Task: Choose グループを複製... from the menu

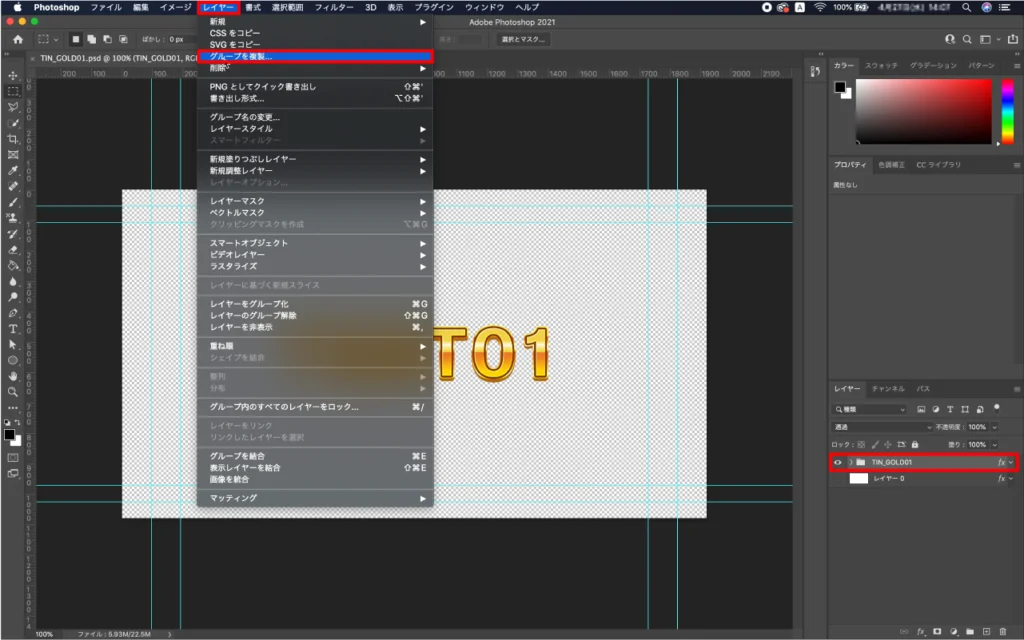Action: [x=315, y=56]
